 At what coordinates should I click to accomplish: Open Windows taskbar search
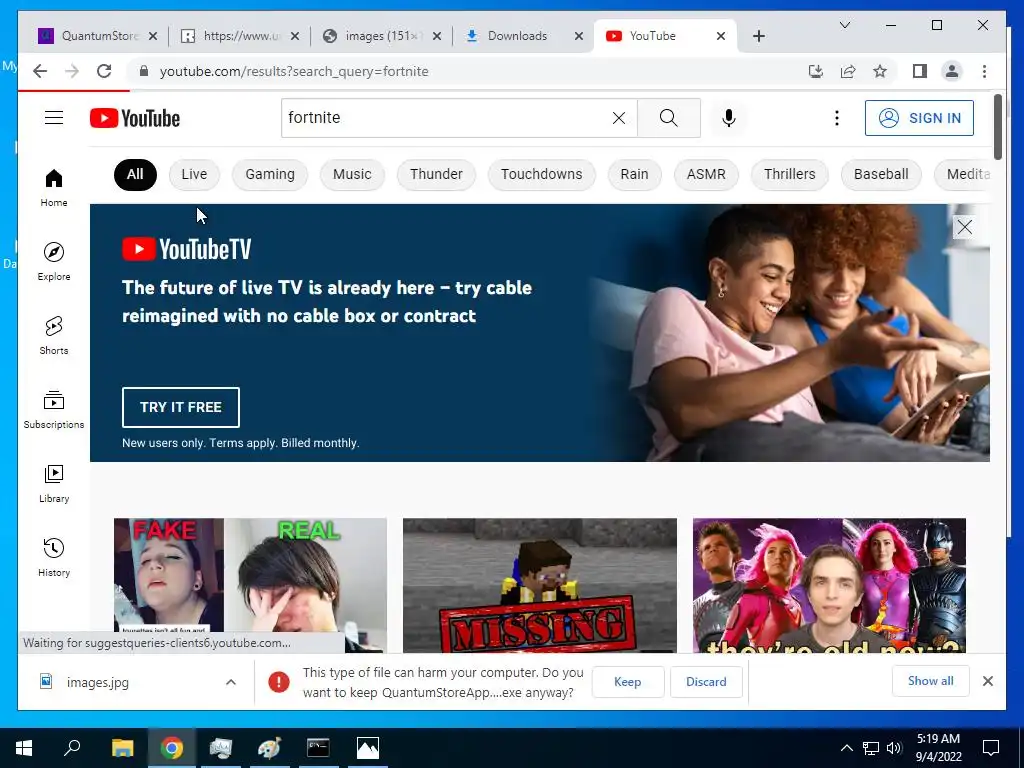[x=72, y=748]
